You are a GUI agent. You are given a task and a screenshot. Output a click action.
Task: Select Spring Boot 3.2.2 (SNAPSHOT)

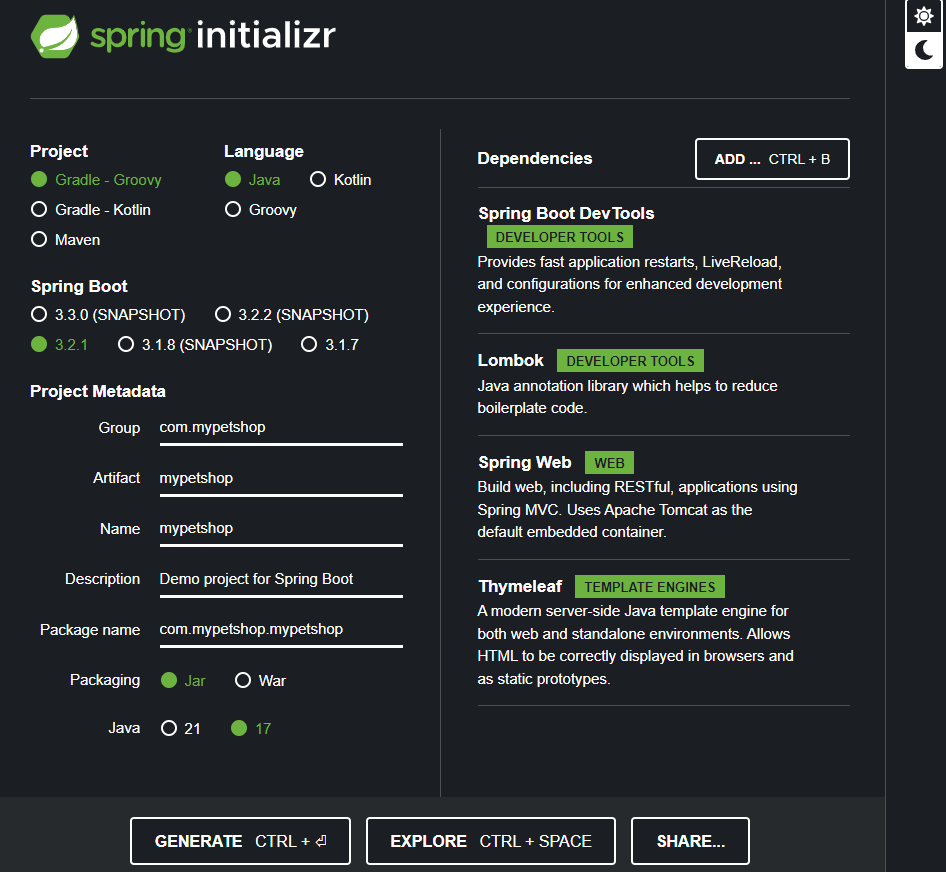tap(292, 314)
